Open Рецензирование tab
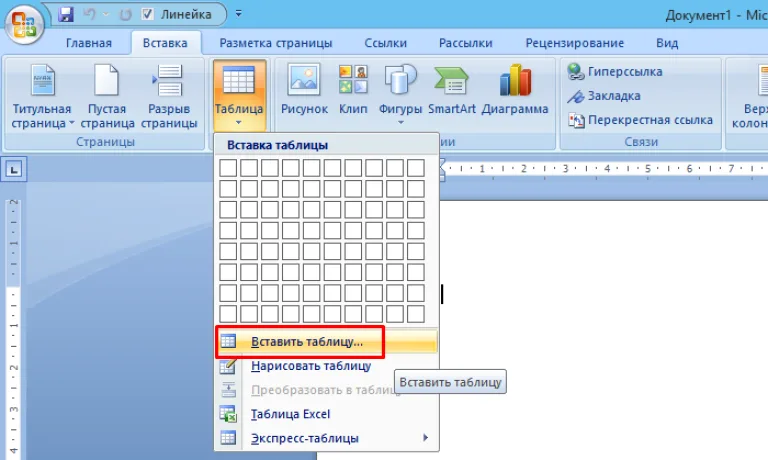768x460 pixels. pyautogui.click(x=575, y=43)
